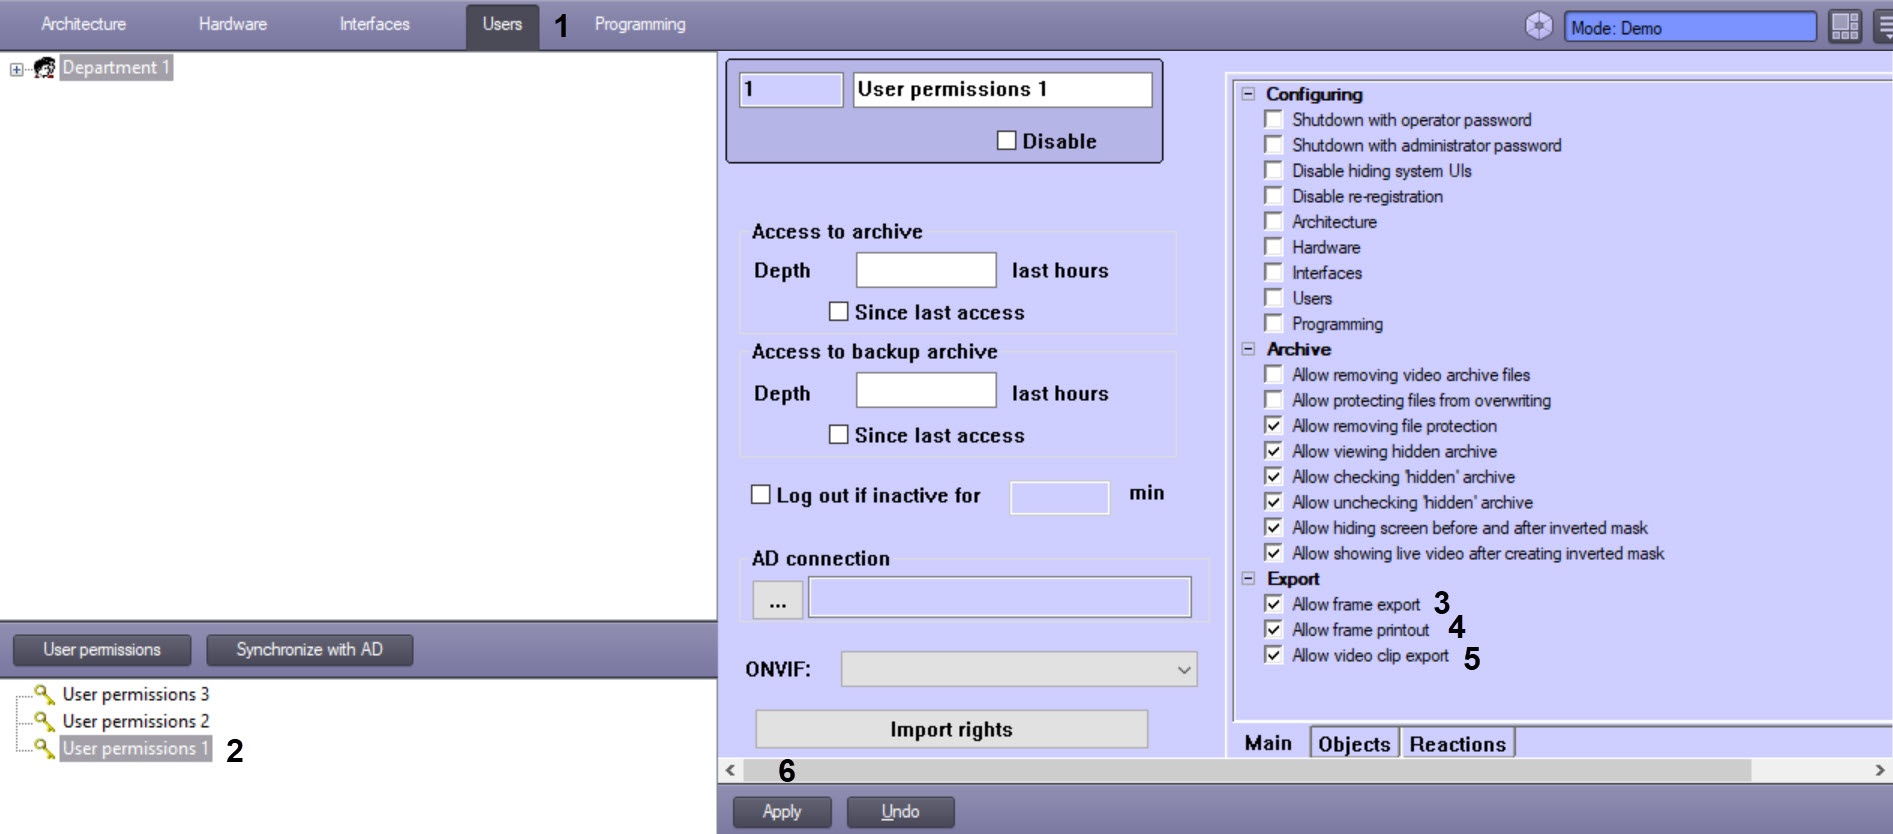Collapse the Export permissions group
Screen dimensions: 1893x834
point(1248,578)
